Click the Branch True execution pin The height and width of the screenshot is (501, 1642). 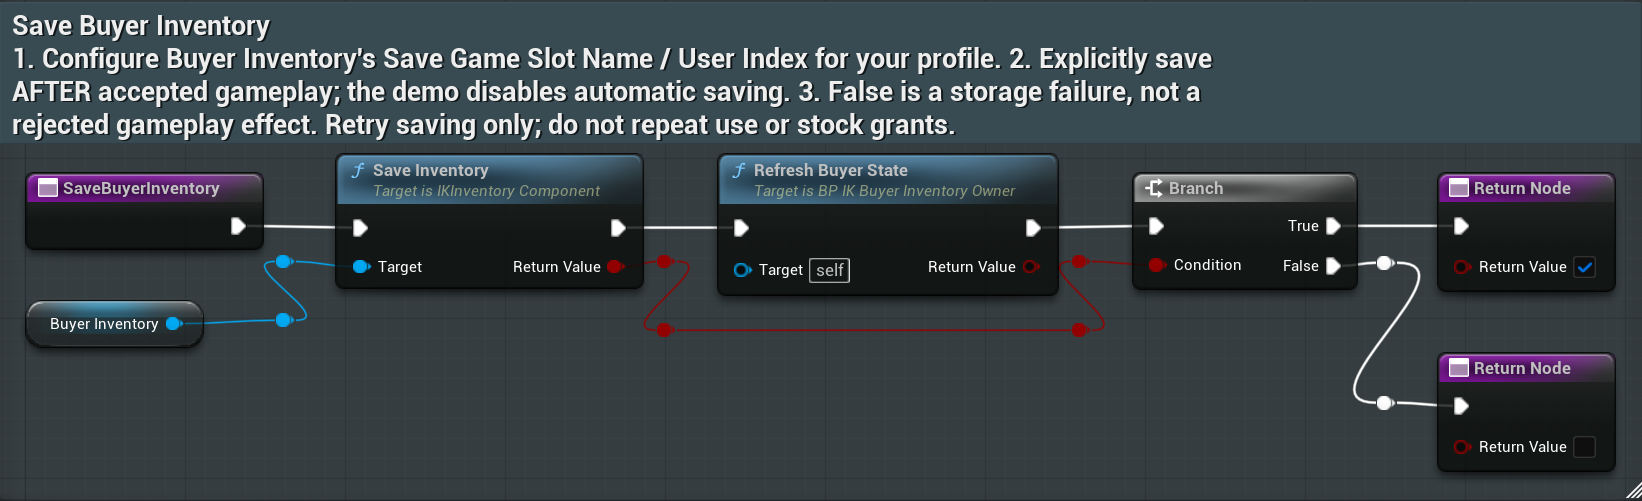click(x=1333, y=226)
